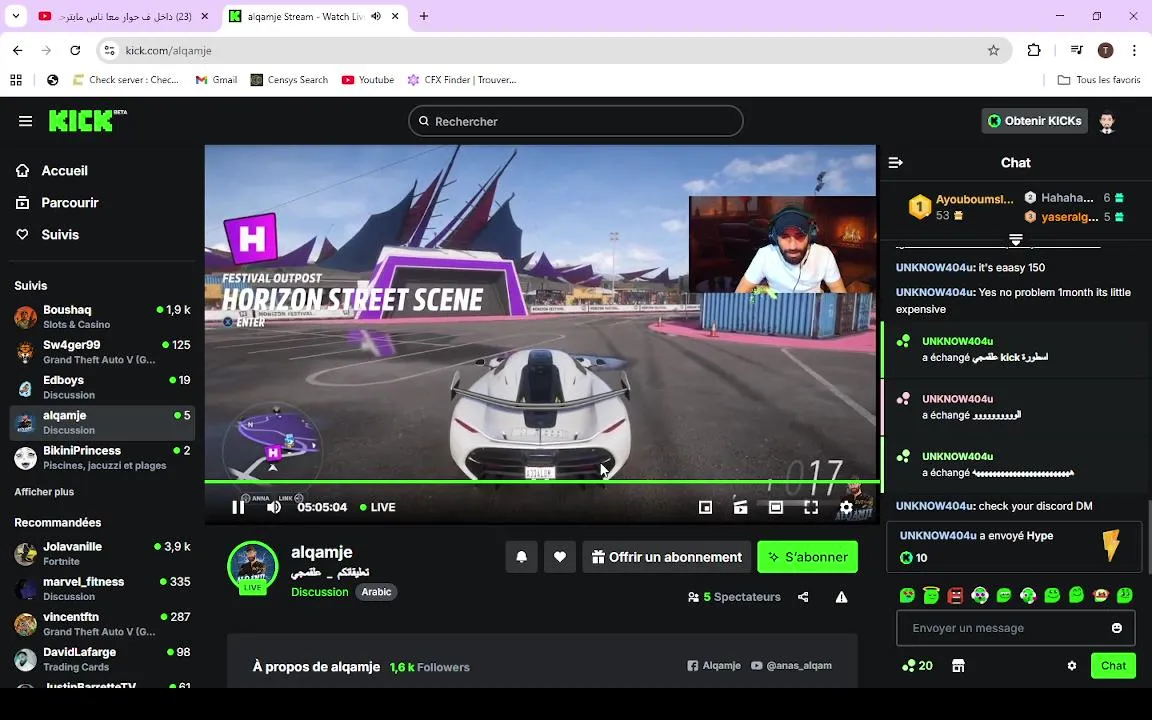Select BikiniPrincess channel in sidebar
Viewport: 1152px width, 720px height.
coord(102,458)
